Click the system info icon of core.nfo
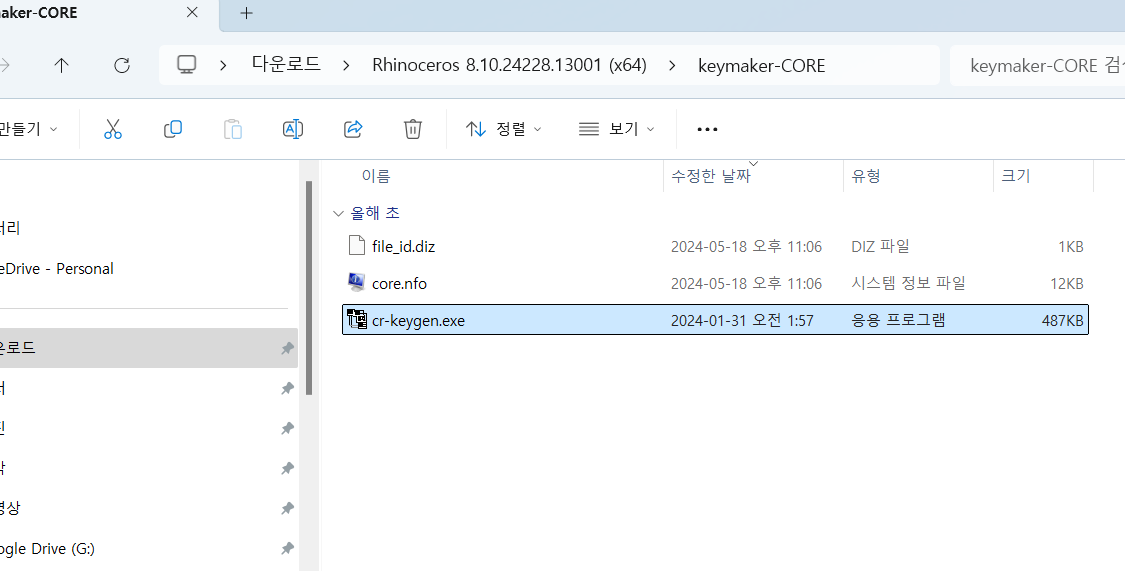Viewport: 1125px width, 571px height. [357, 283]
